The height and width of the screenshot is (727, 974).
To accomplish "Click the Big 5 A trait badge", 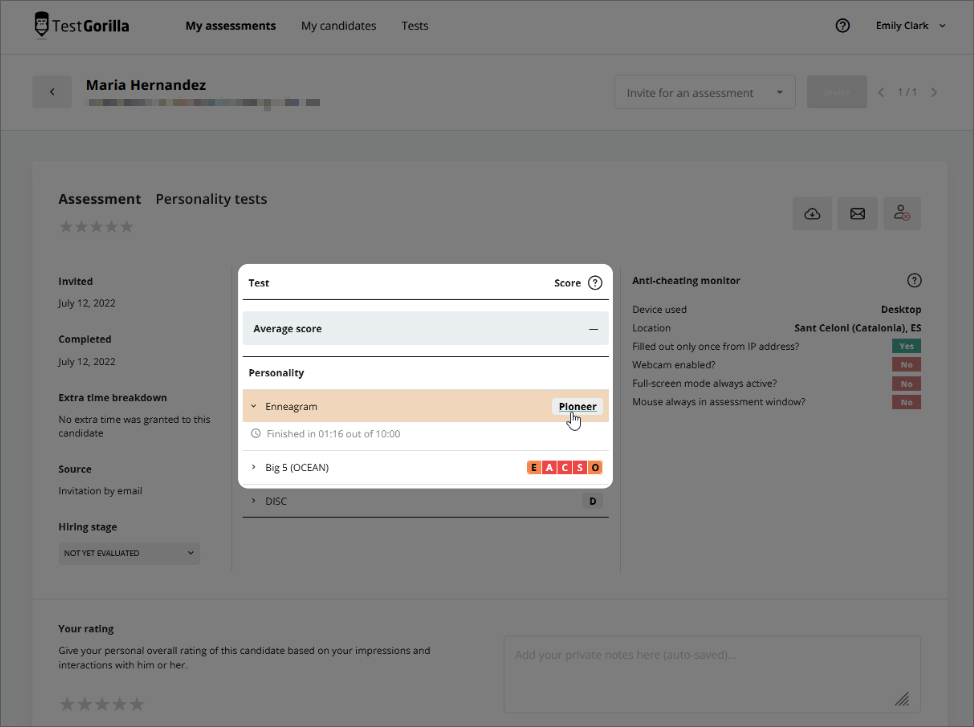I will pyautogui.click(x=549, y=467).
